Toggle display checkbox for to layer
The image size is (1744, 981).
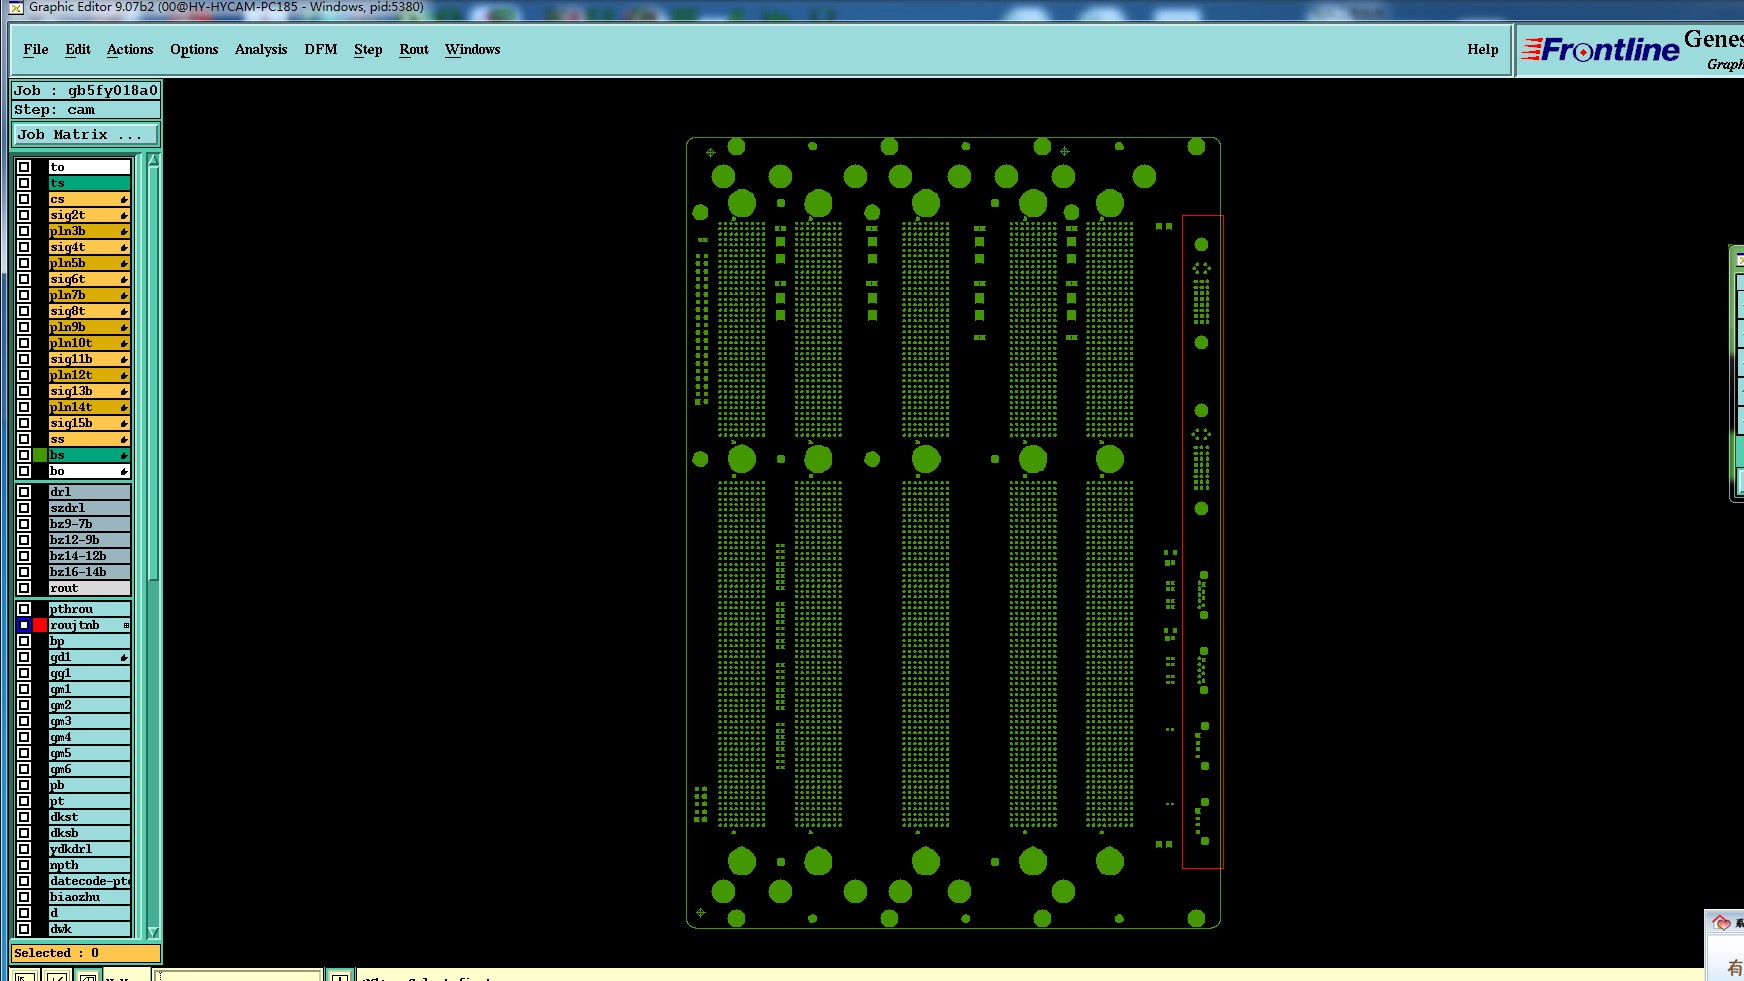(24, 167)
